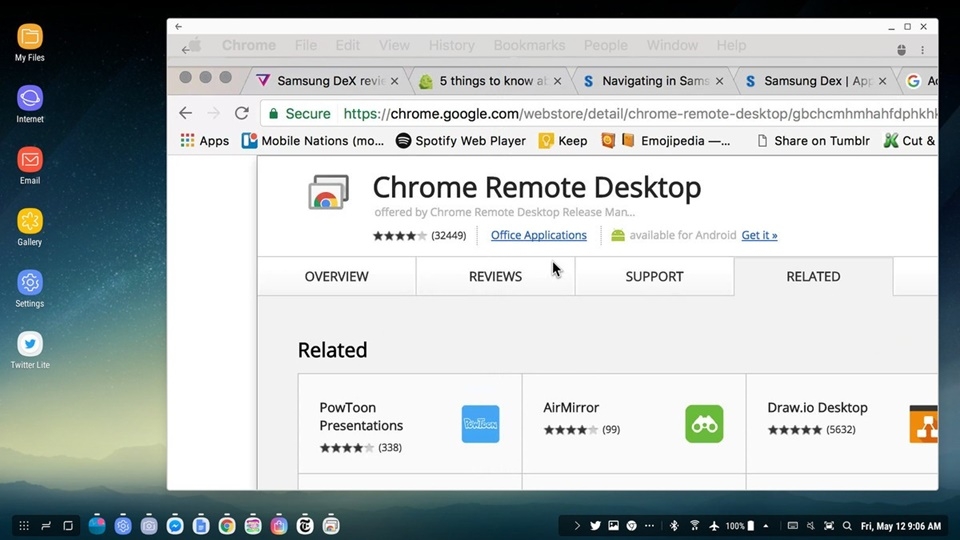This screenshot has height=540, width=960.
Task: Open the New York Times app
Action: [305, 525]
